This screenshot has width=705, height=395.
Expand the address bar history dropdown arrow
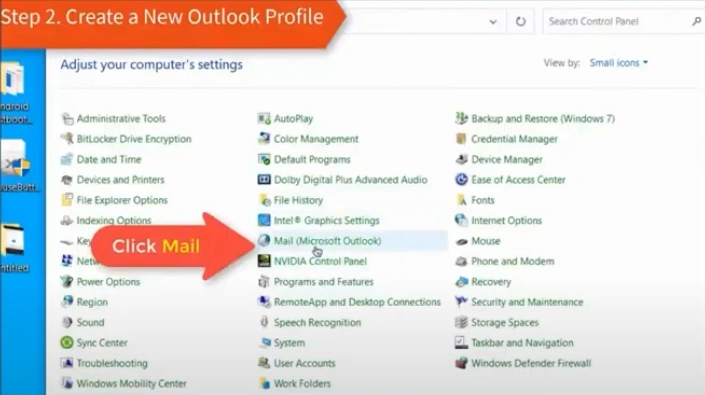tap(493, 22)
